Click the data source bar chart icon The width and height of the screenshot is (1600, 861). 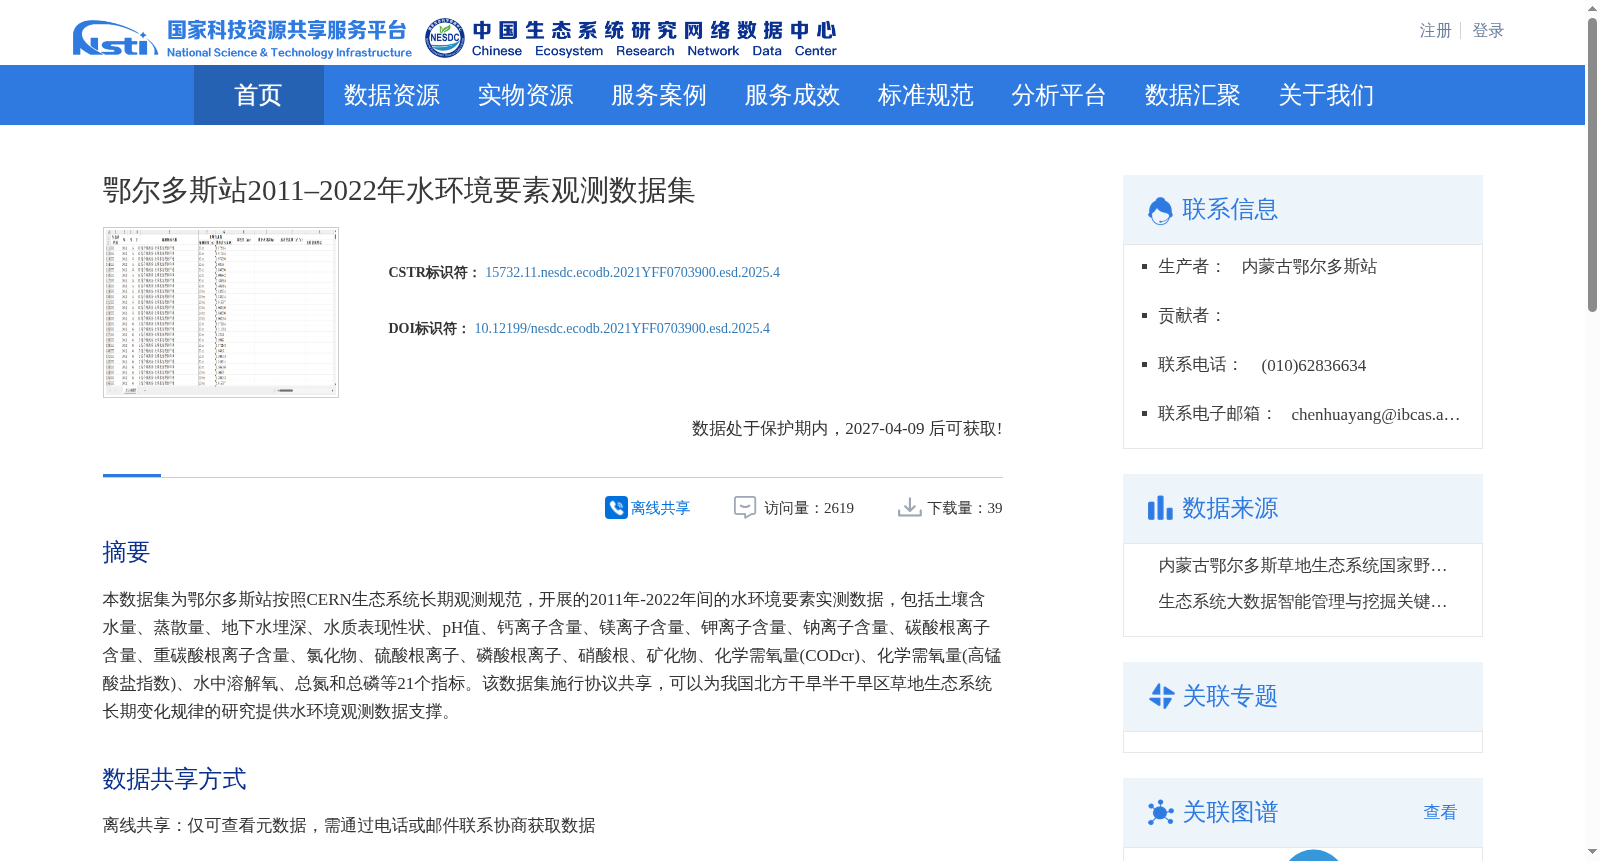(x=1160, y=508)
